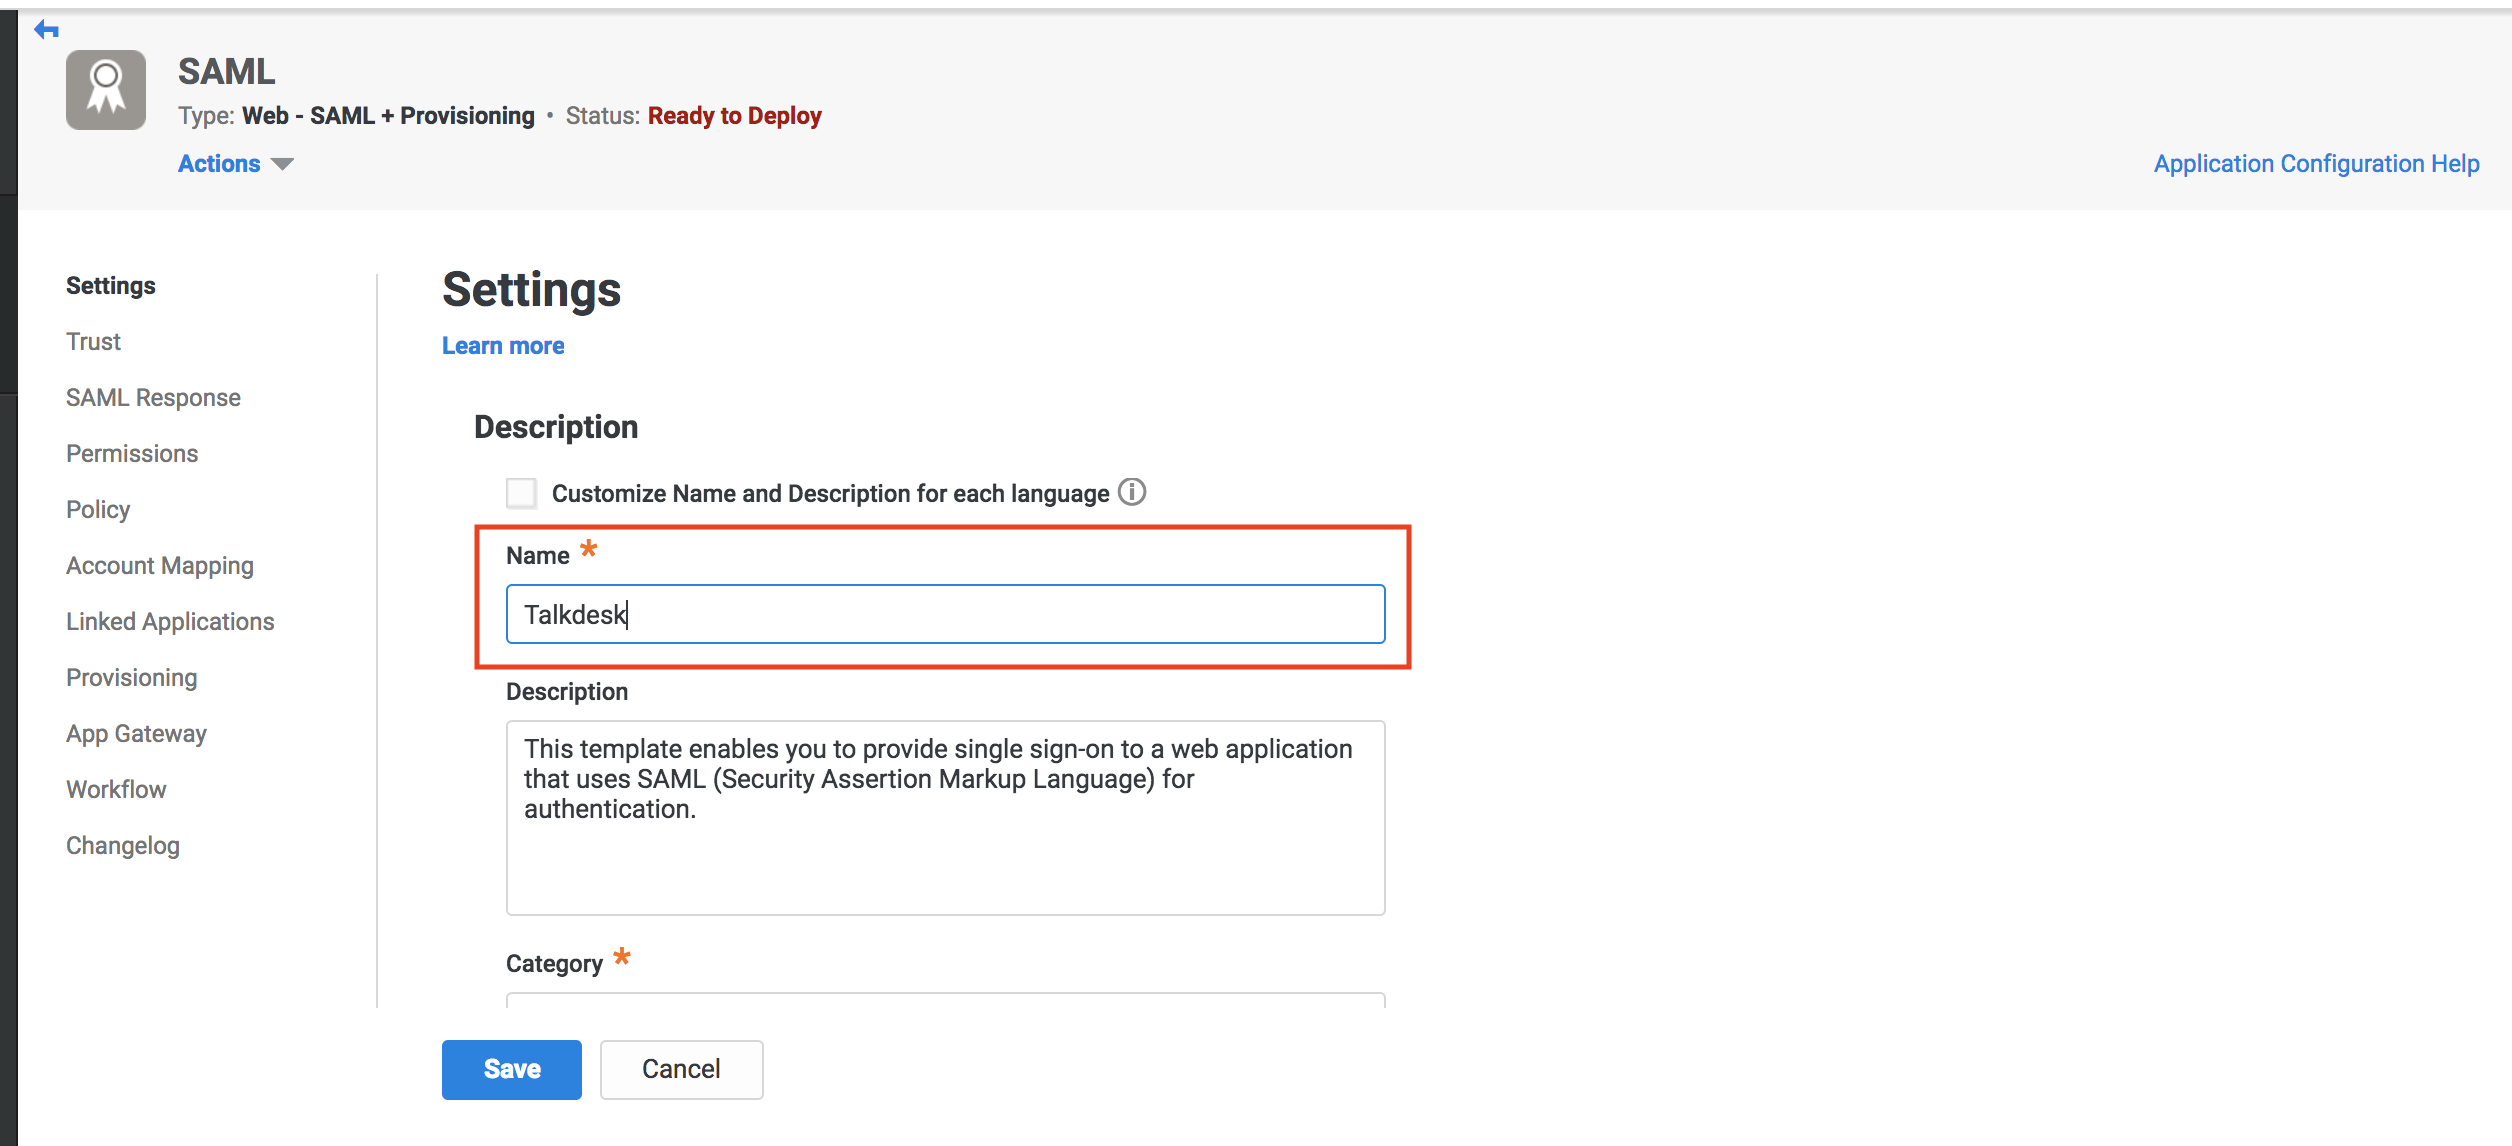This screenshot has width=2512, height=1146.
Task: Select Settings in the sidebar
Action: click(111, 286)
